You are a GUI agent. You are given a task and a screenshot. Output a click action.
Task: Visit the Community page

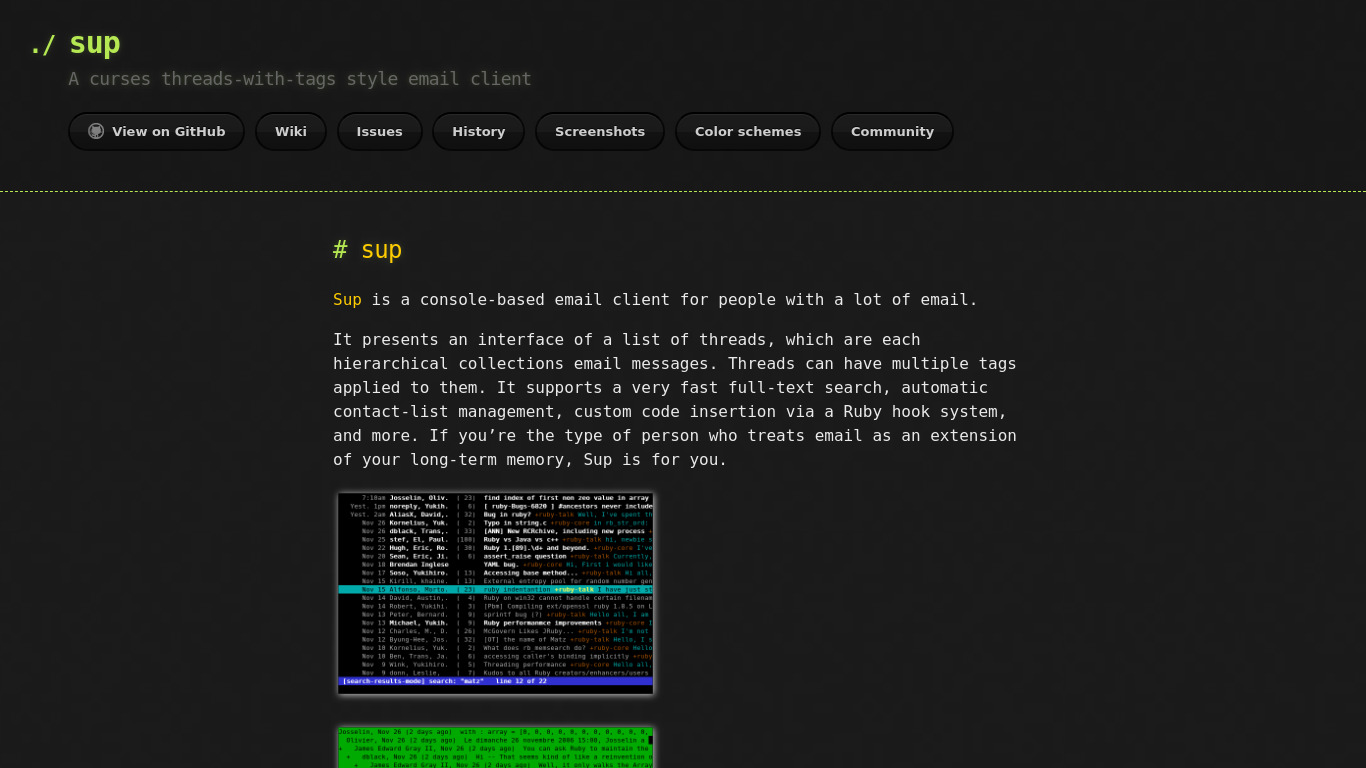click(x=892, y=131)
